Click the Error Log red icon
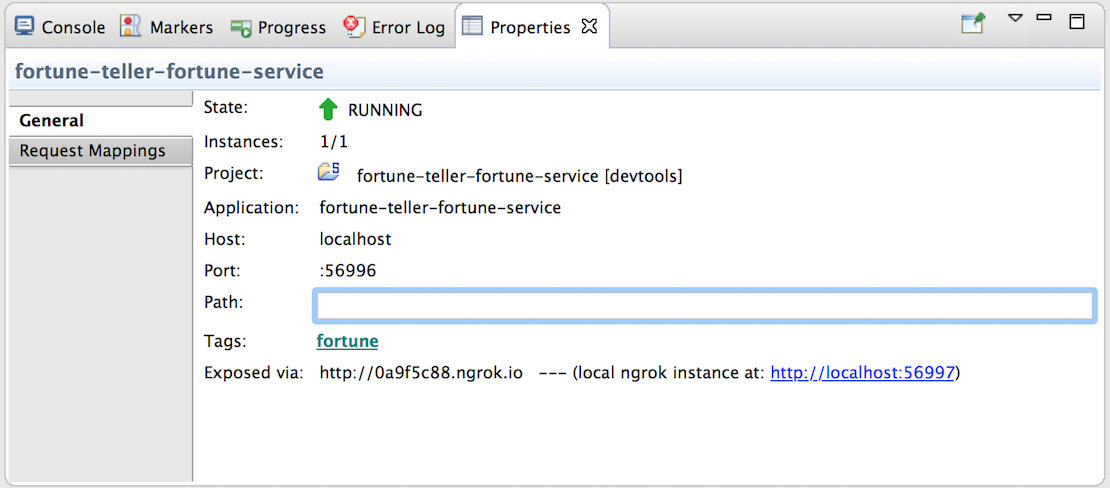The height and width of the screenshot is (488, 1110). (353, 27)
